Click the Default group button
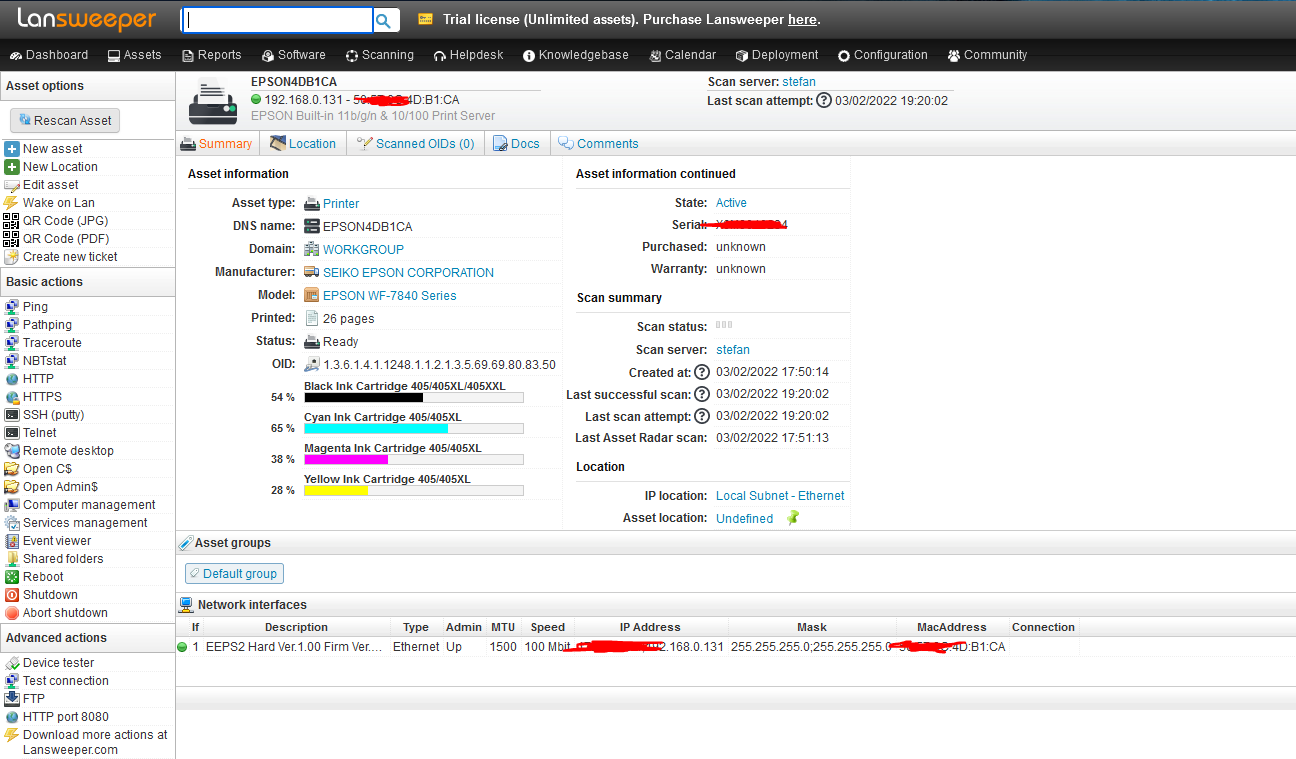Image resolution: width=1296 pixels, height=759 pixels. pyautogui.click(x=234, y=574)
